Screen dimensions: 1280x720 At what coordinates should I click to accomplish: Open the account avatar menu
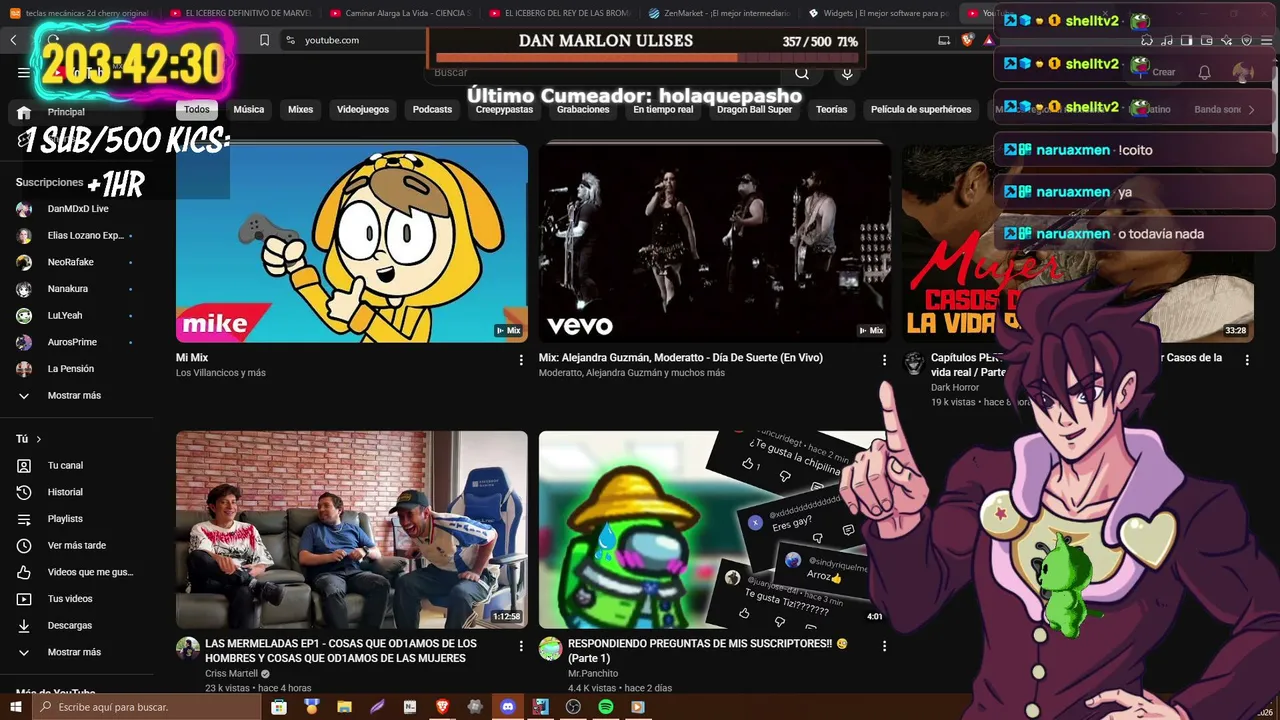click(1243, 72)
